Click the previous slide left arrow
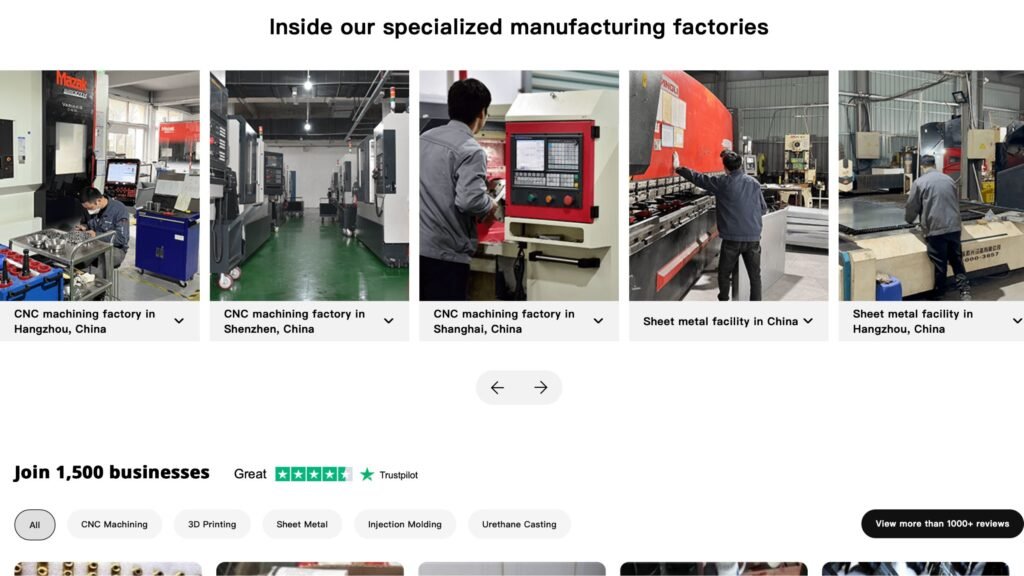 pos(497,388)
